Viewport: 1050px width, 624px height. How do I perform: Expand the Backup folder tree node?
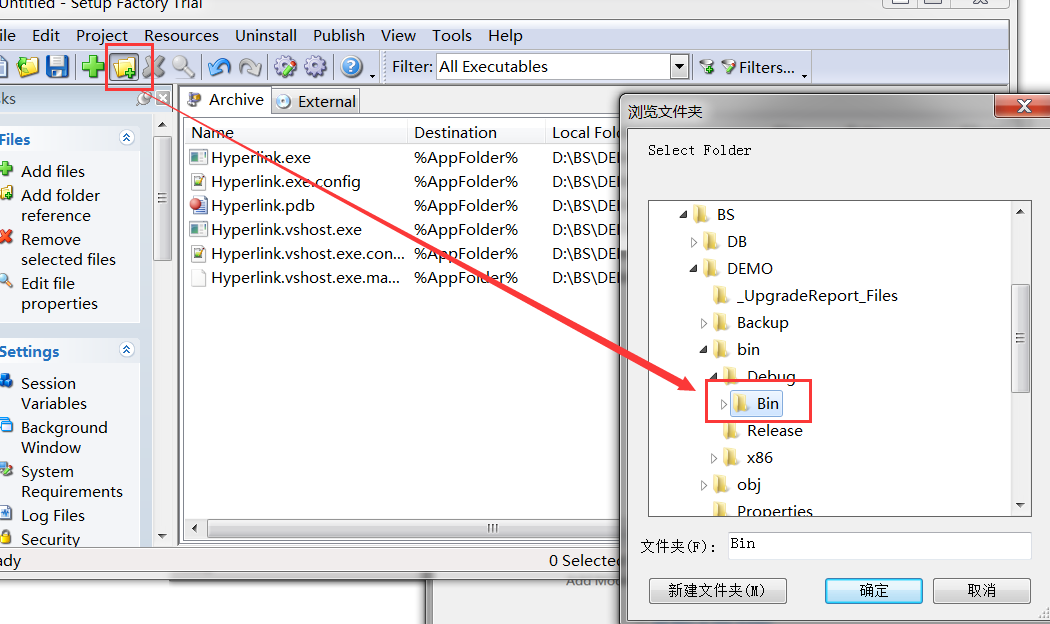tap(703, 323)
